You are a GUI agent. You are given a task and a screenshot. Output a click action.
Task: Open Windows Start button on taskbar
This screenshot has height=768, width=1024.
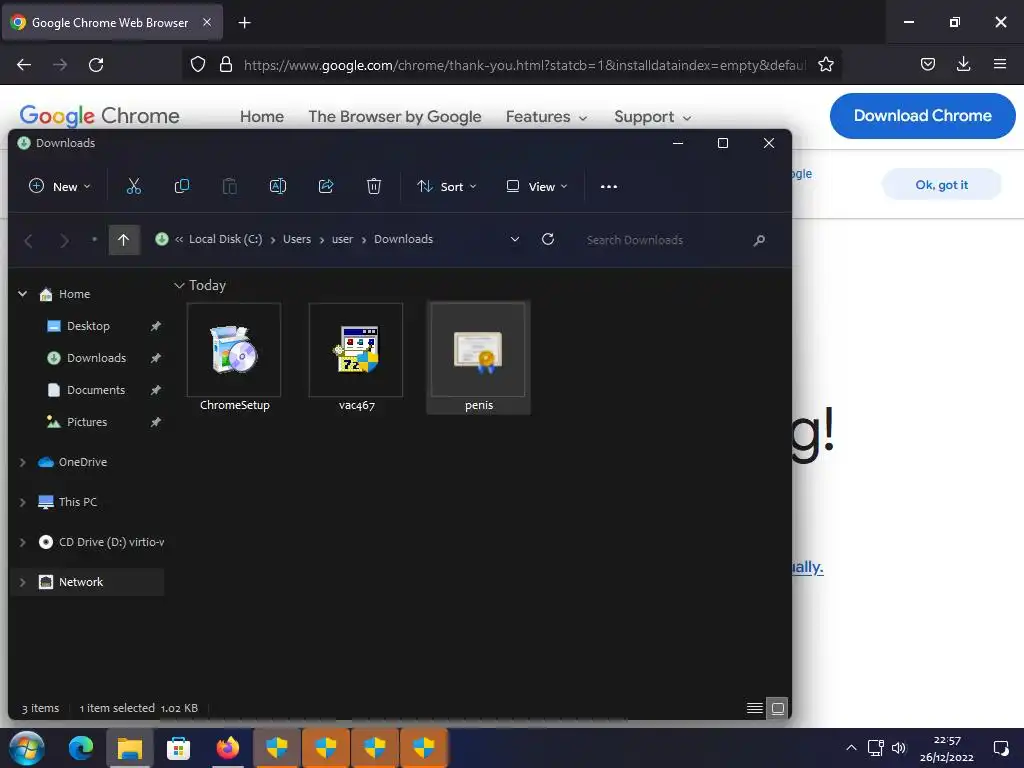coord(27,748)
